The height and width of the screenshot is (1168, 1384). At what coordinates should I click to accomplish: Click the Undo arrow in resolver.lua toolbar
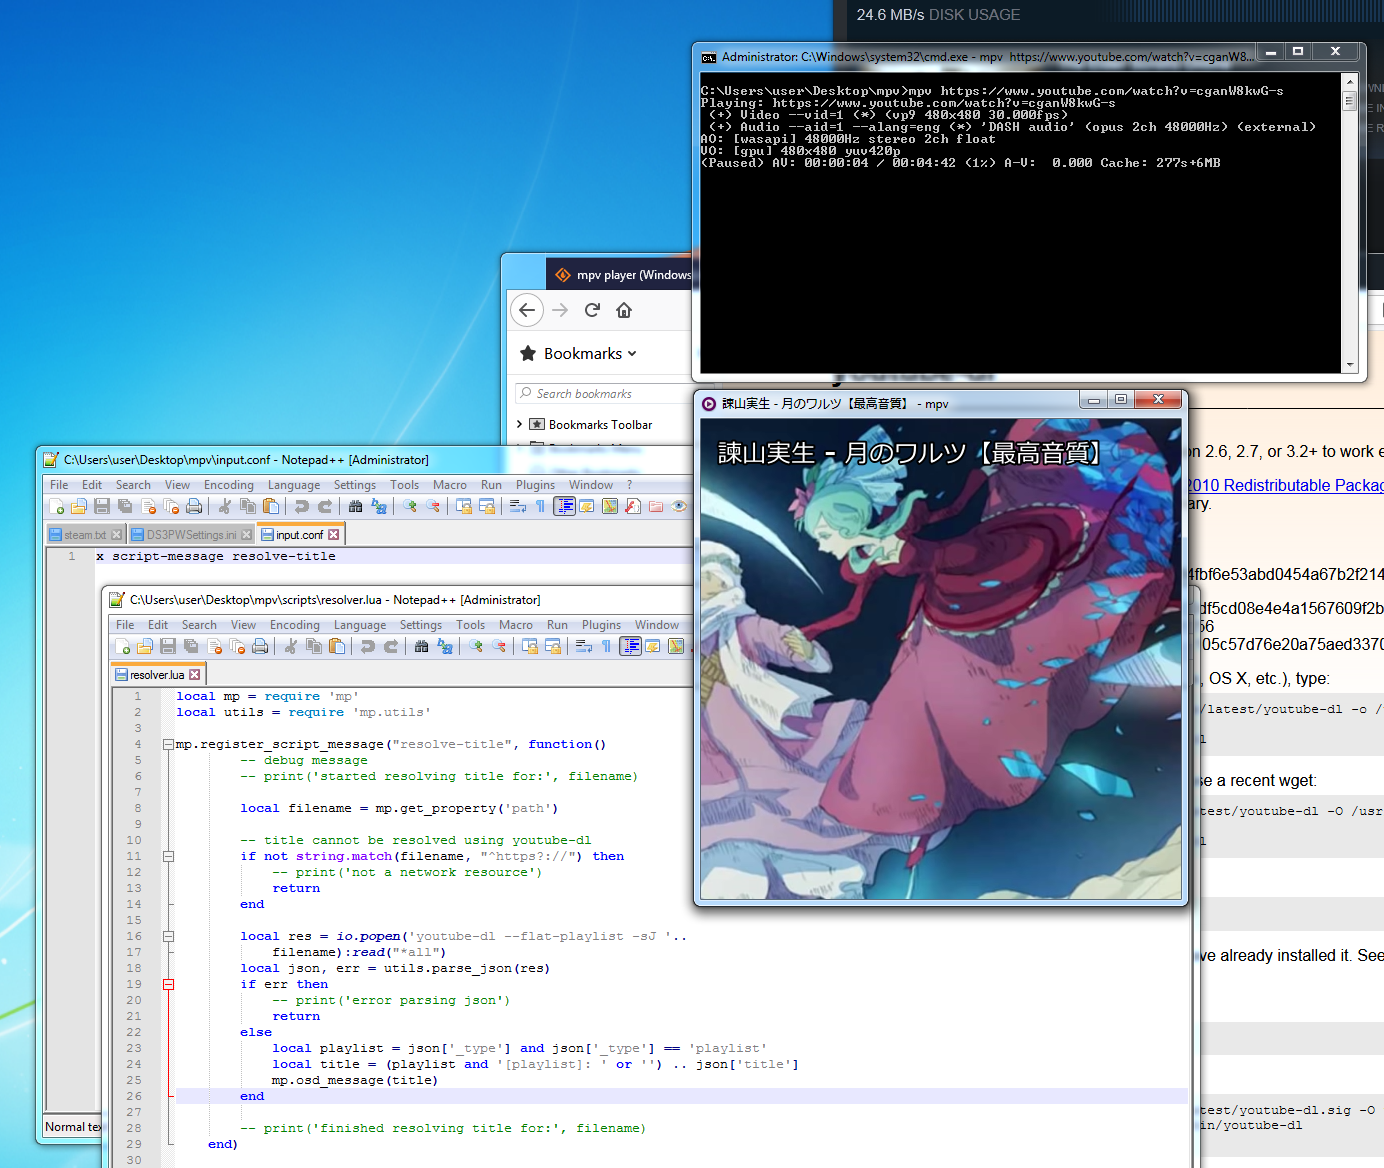[x=369, y=646]
